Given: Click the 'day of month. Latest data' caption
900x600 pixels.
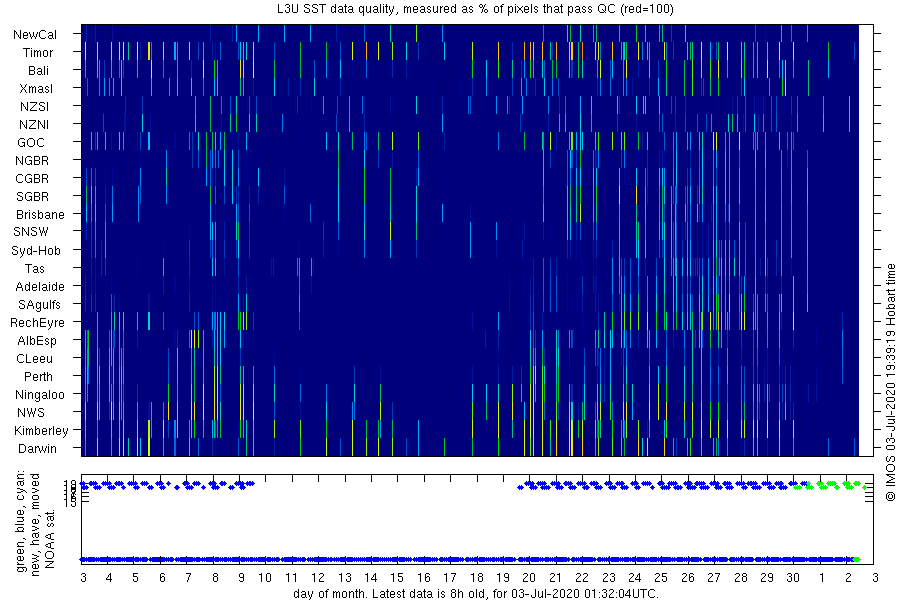Looking at the screenshot, I should [476, 593].
